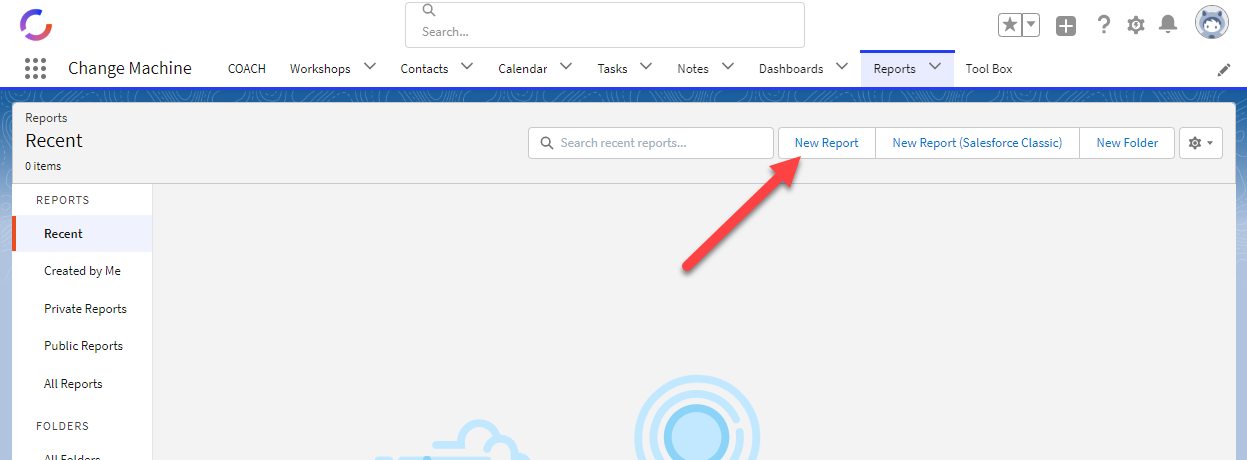
Task: Open the Global Actions plus icon
Action: [x=1066, y=25]
